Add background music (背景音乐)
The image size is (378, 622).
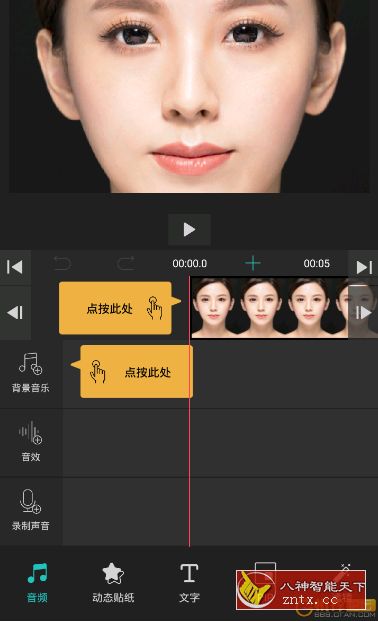[31, 373]
